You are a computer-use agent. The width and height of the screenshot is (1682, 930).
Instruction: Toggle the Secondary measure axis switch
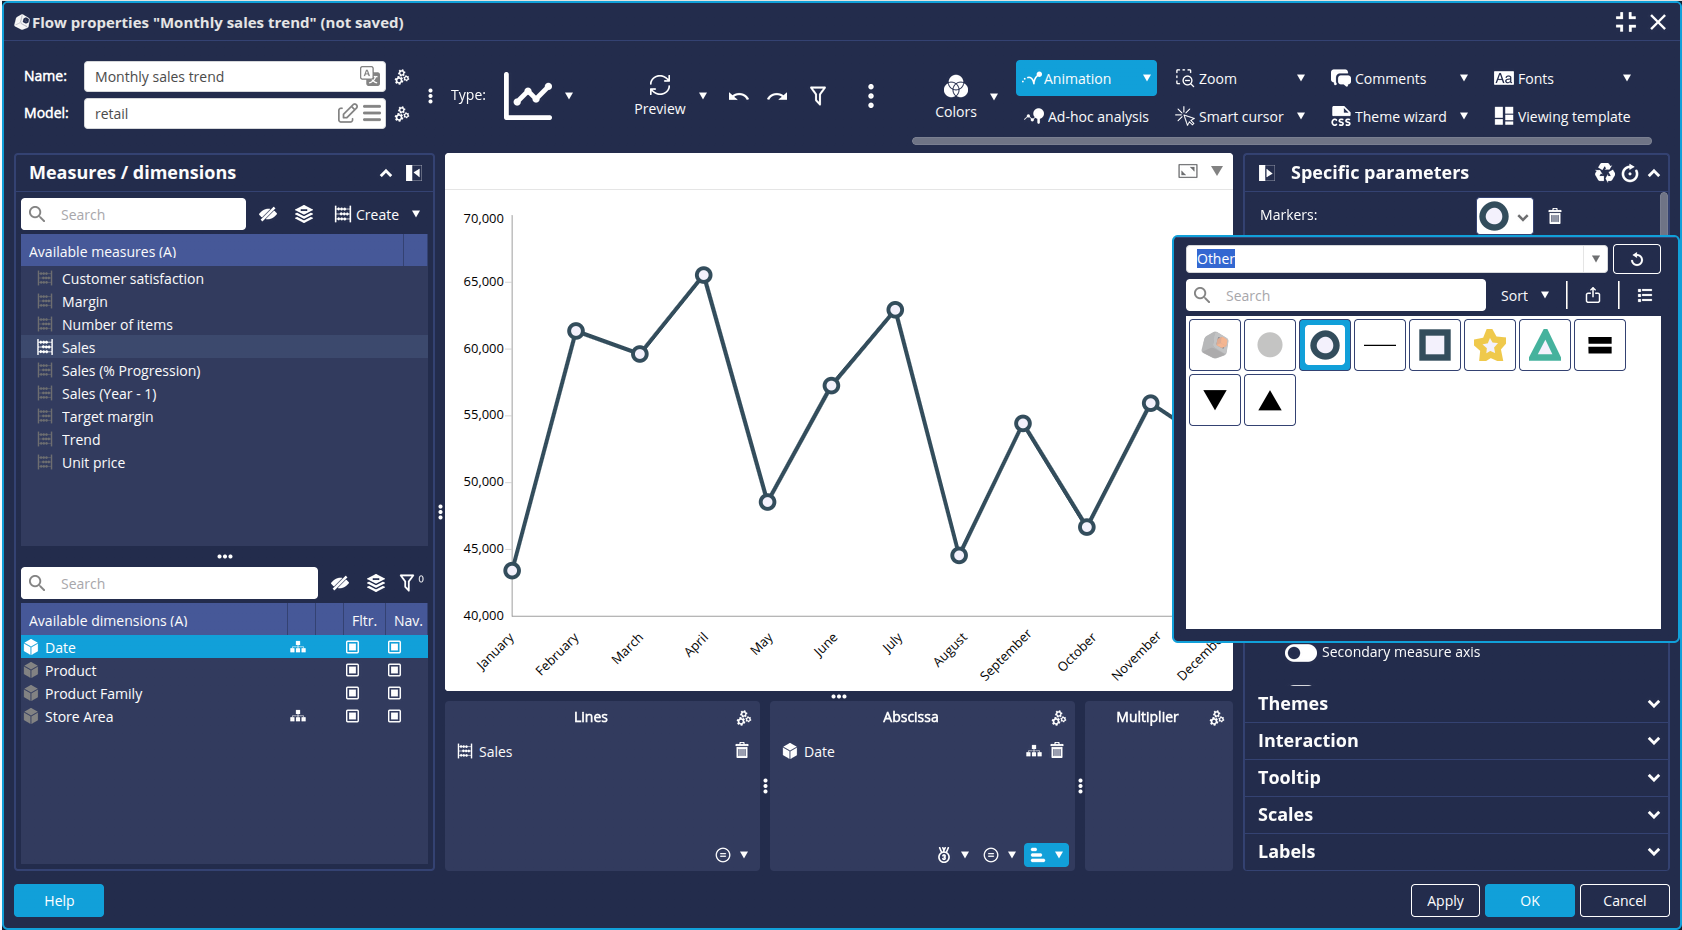(1300, 653)
